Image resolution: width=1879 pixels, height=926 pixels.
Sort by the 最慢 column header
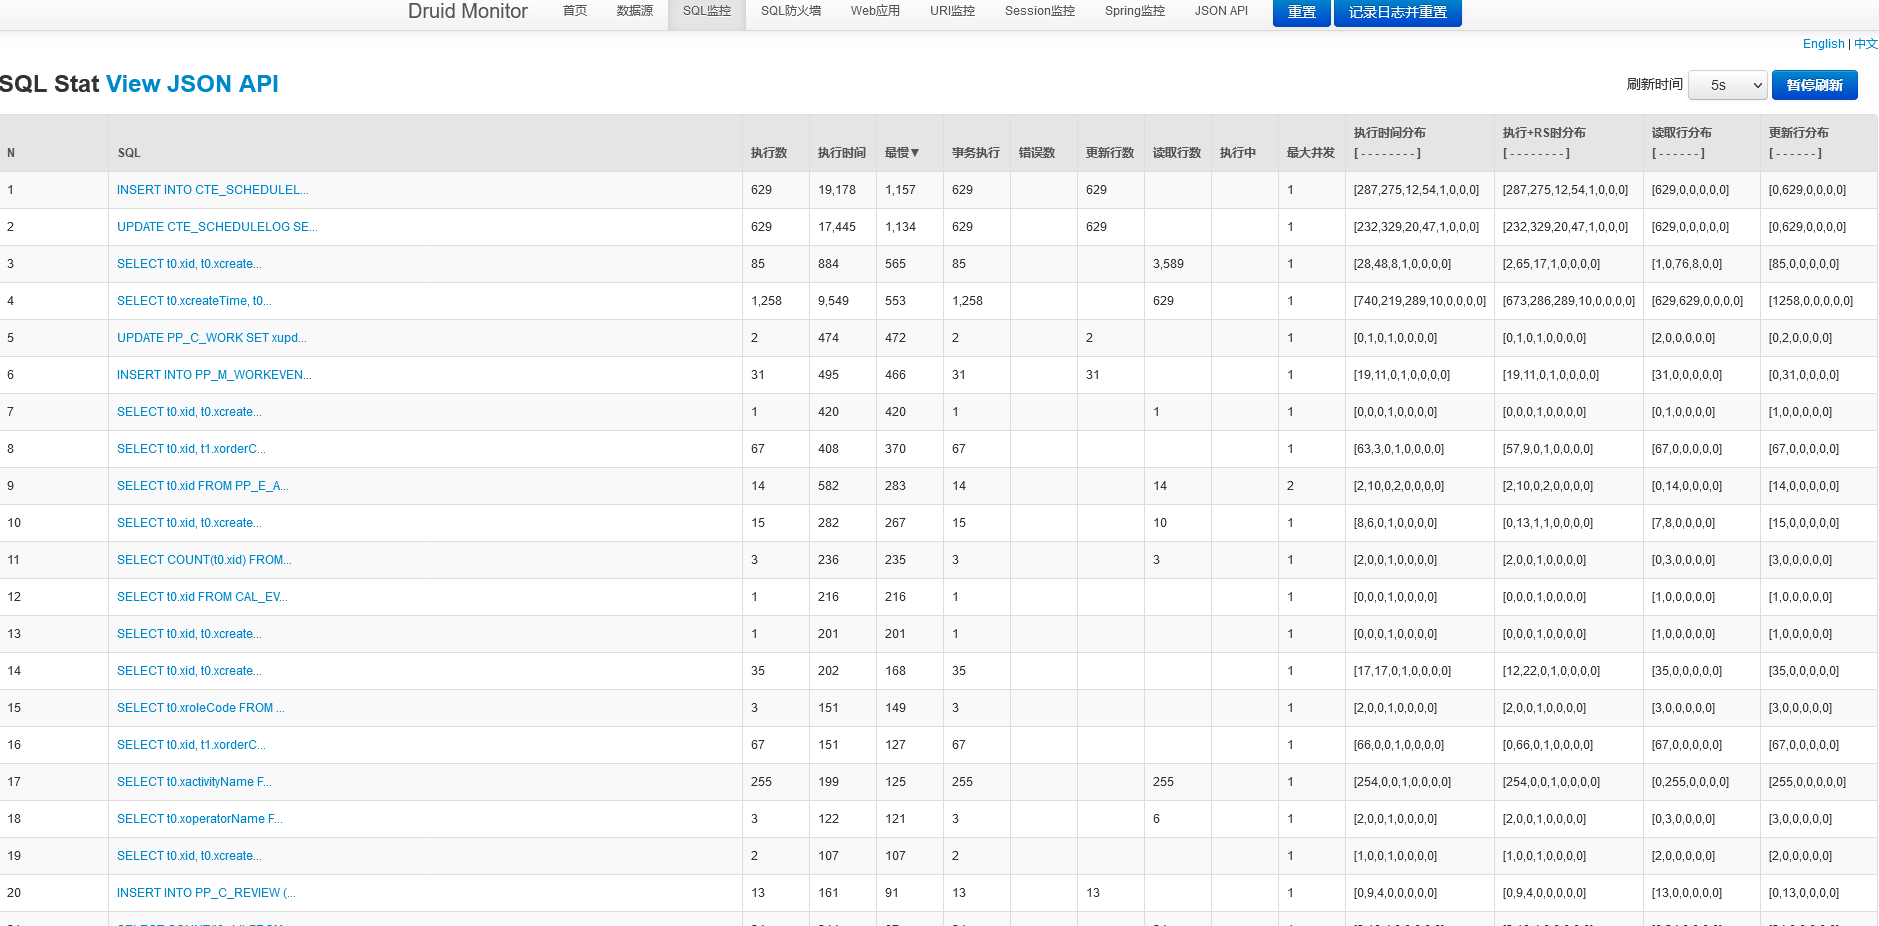[901, 153]
